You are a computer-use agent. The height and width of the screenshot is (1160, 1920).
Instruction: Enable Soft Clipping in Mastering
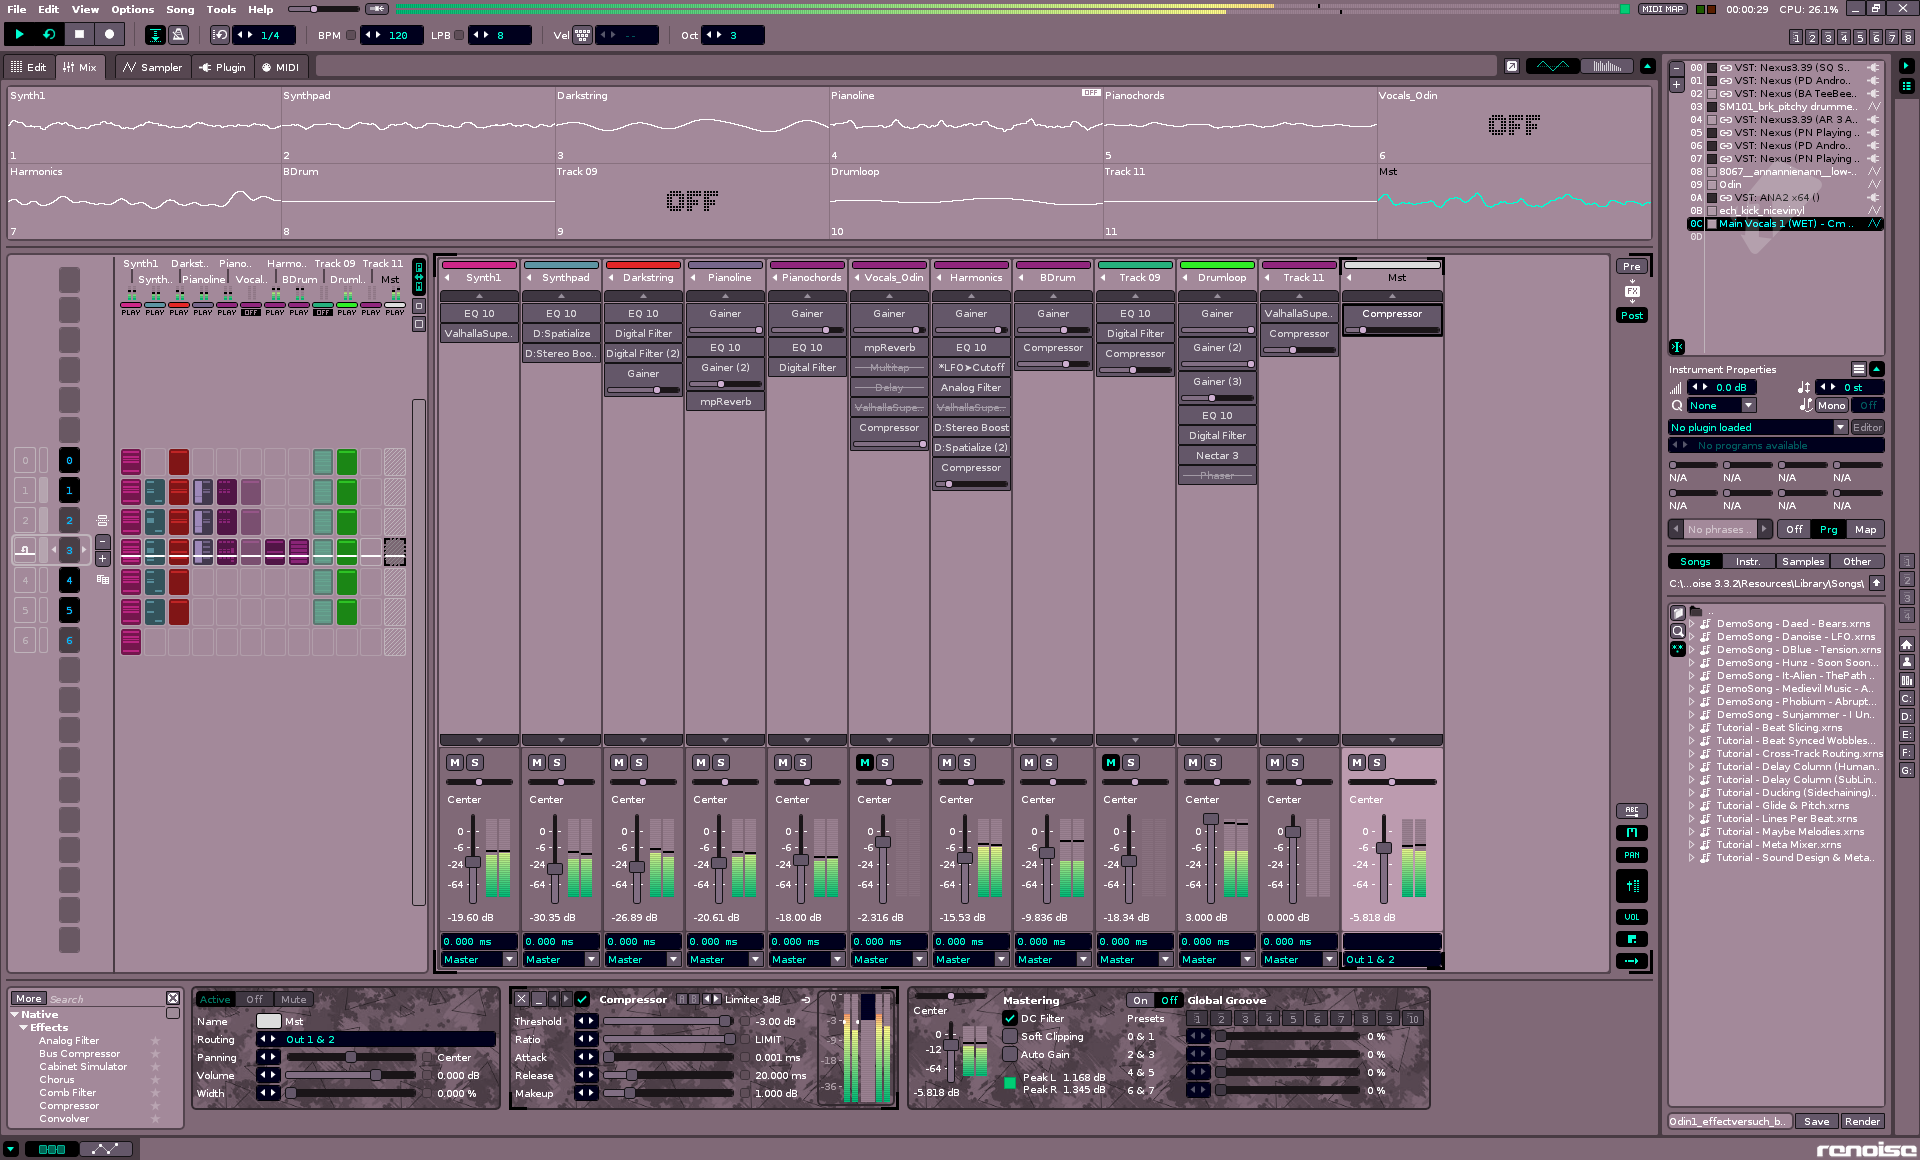tap(1010, 1036)
